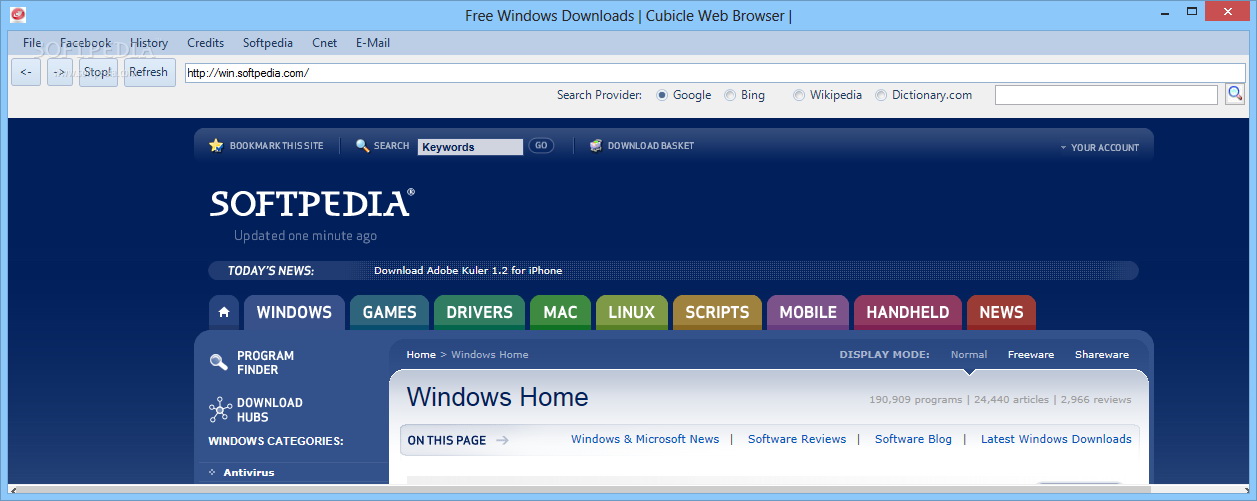This screenshot has height=501, width=1257.
Task: Open Windows & Microsoft News link
Action: (x=645, y=439)
